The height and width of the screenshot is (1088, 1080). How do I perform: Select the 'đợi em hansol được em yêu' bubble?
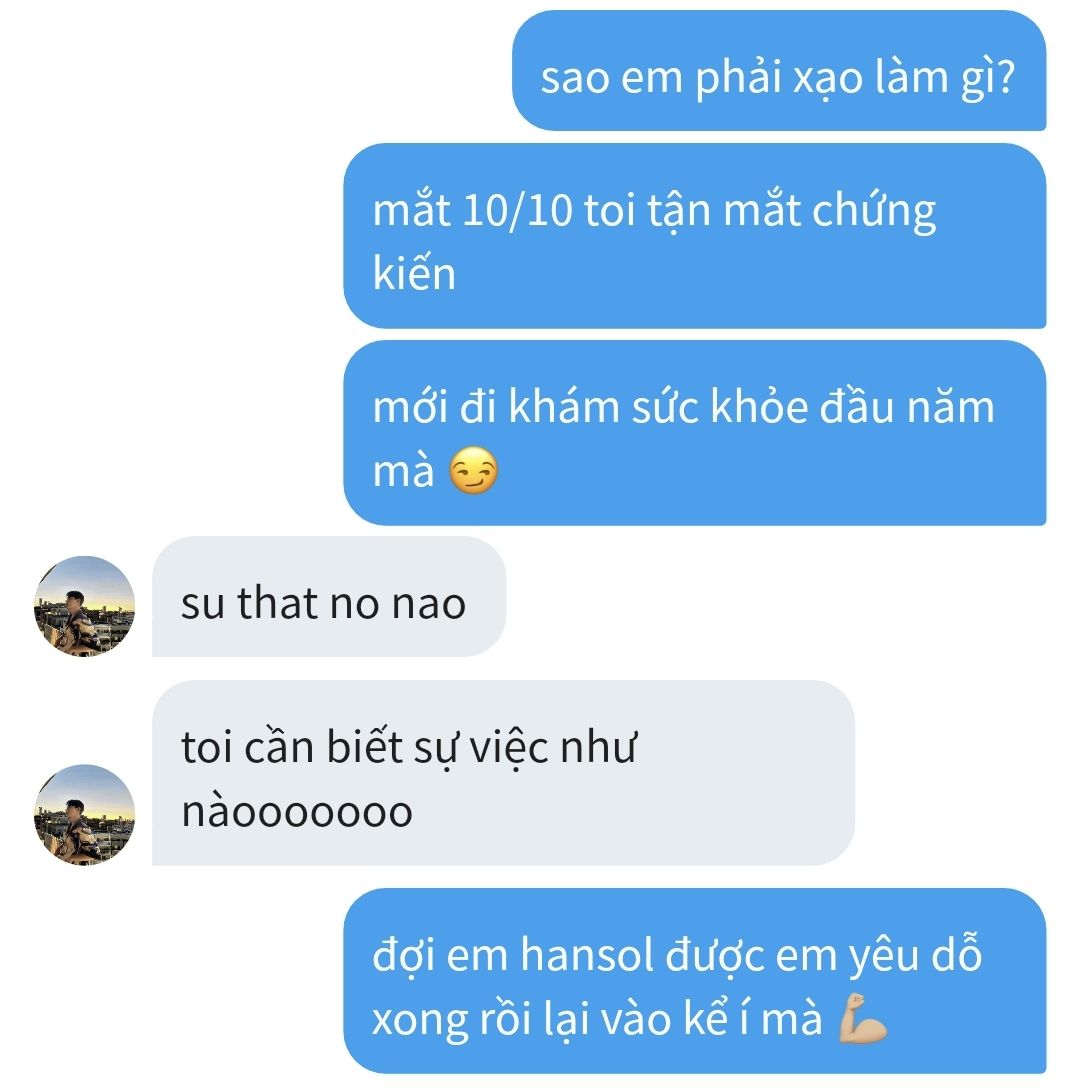coord(695,981)
